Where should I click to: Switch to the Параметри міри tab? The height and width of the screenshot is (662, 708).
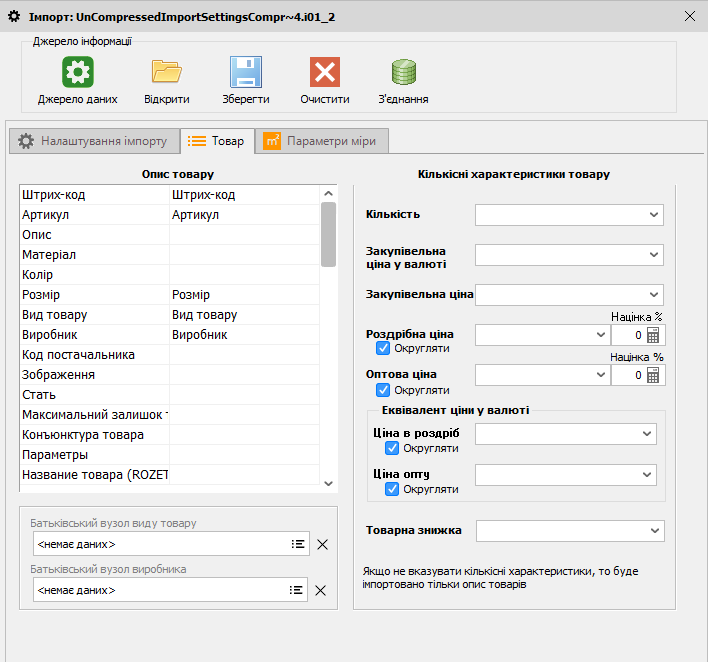click(320, 141)
